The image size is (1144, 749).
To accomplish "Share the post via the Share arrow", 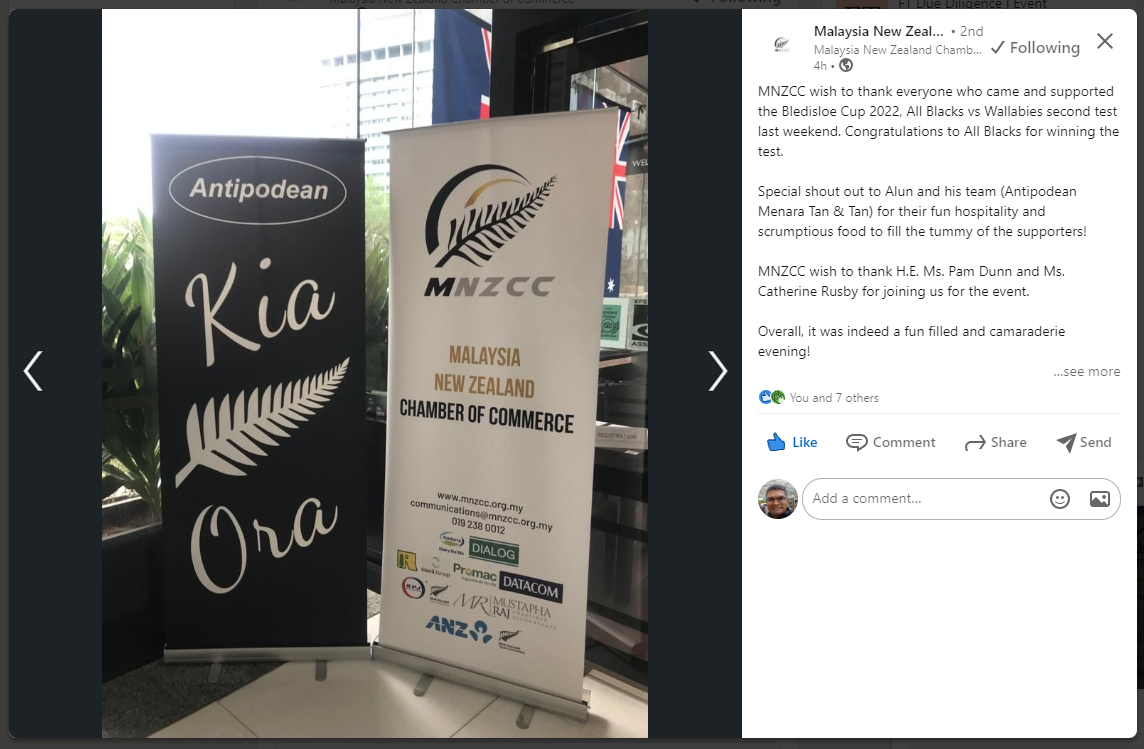I will coord(995,442).
